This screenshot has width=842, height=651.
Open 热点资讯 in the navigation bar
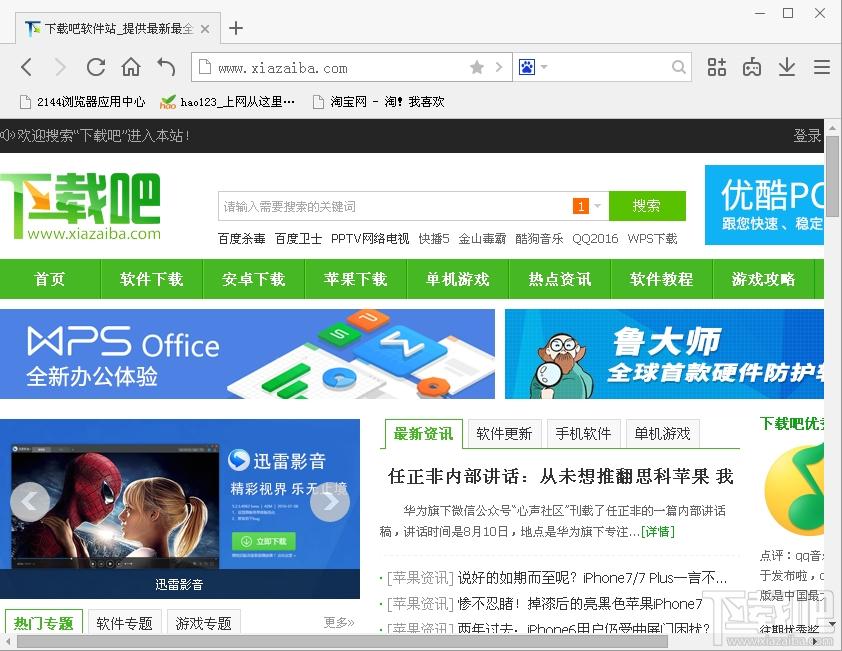click(560, 279)
